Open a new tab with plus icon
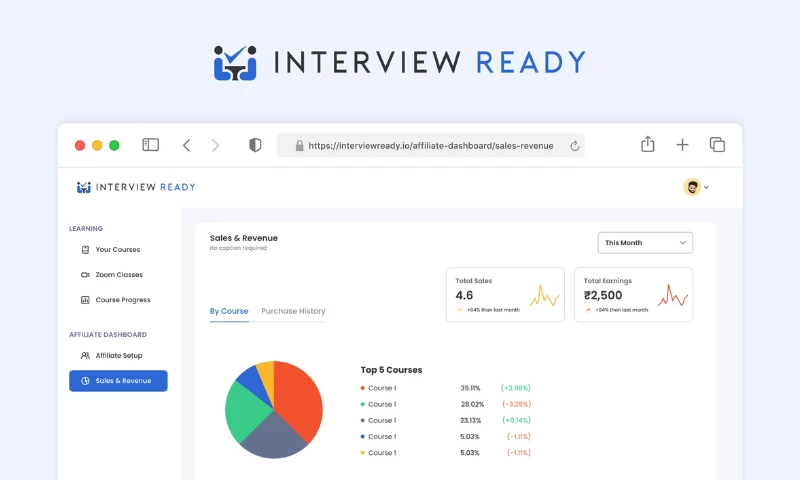The image size is (800, 480). (682, 145)
